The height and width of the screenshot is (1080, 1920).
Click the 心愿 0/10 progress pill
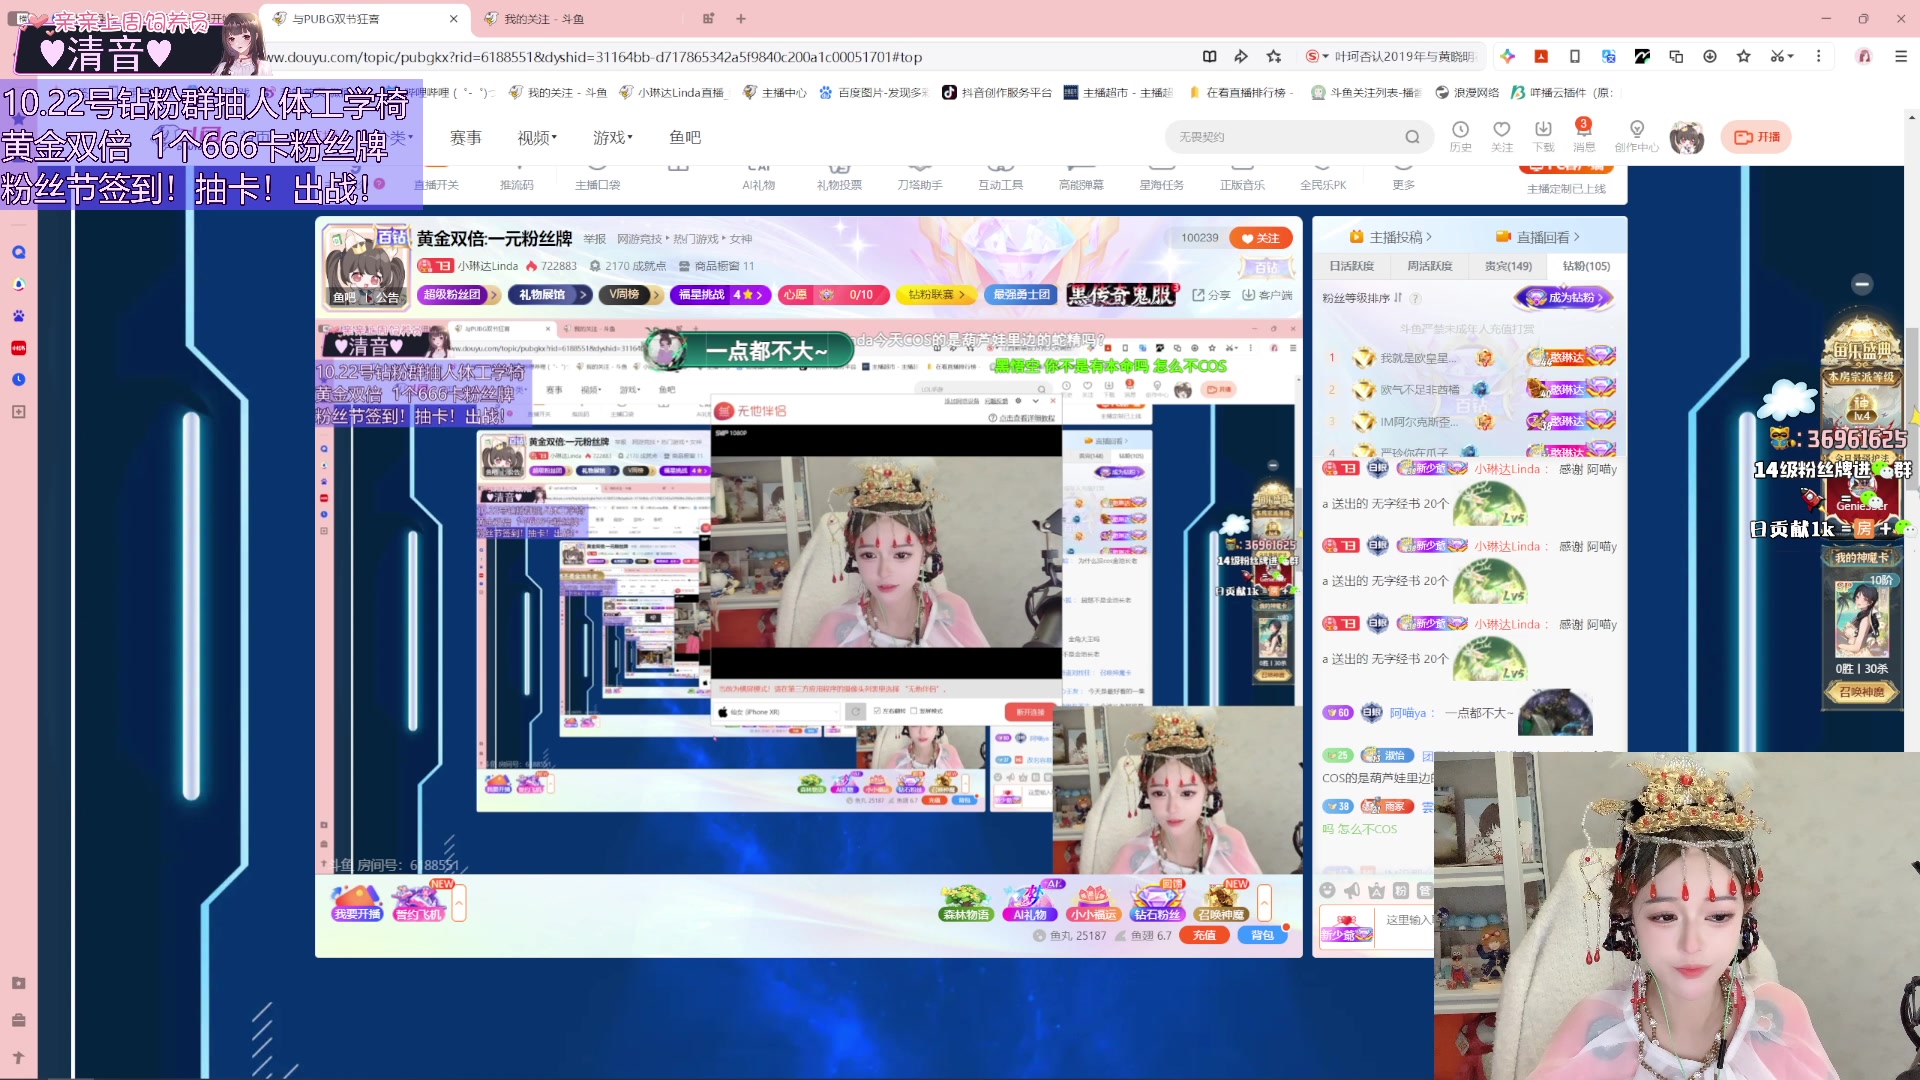point(834,295)
